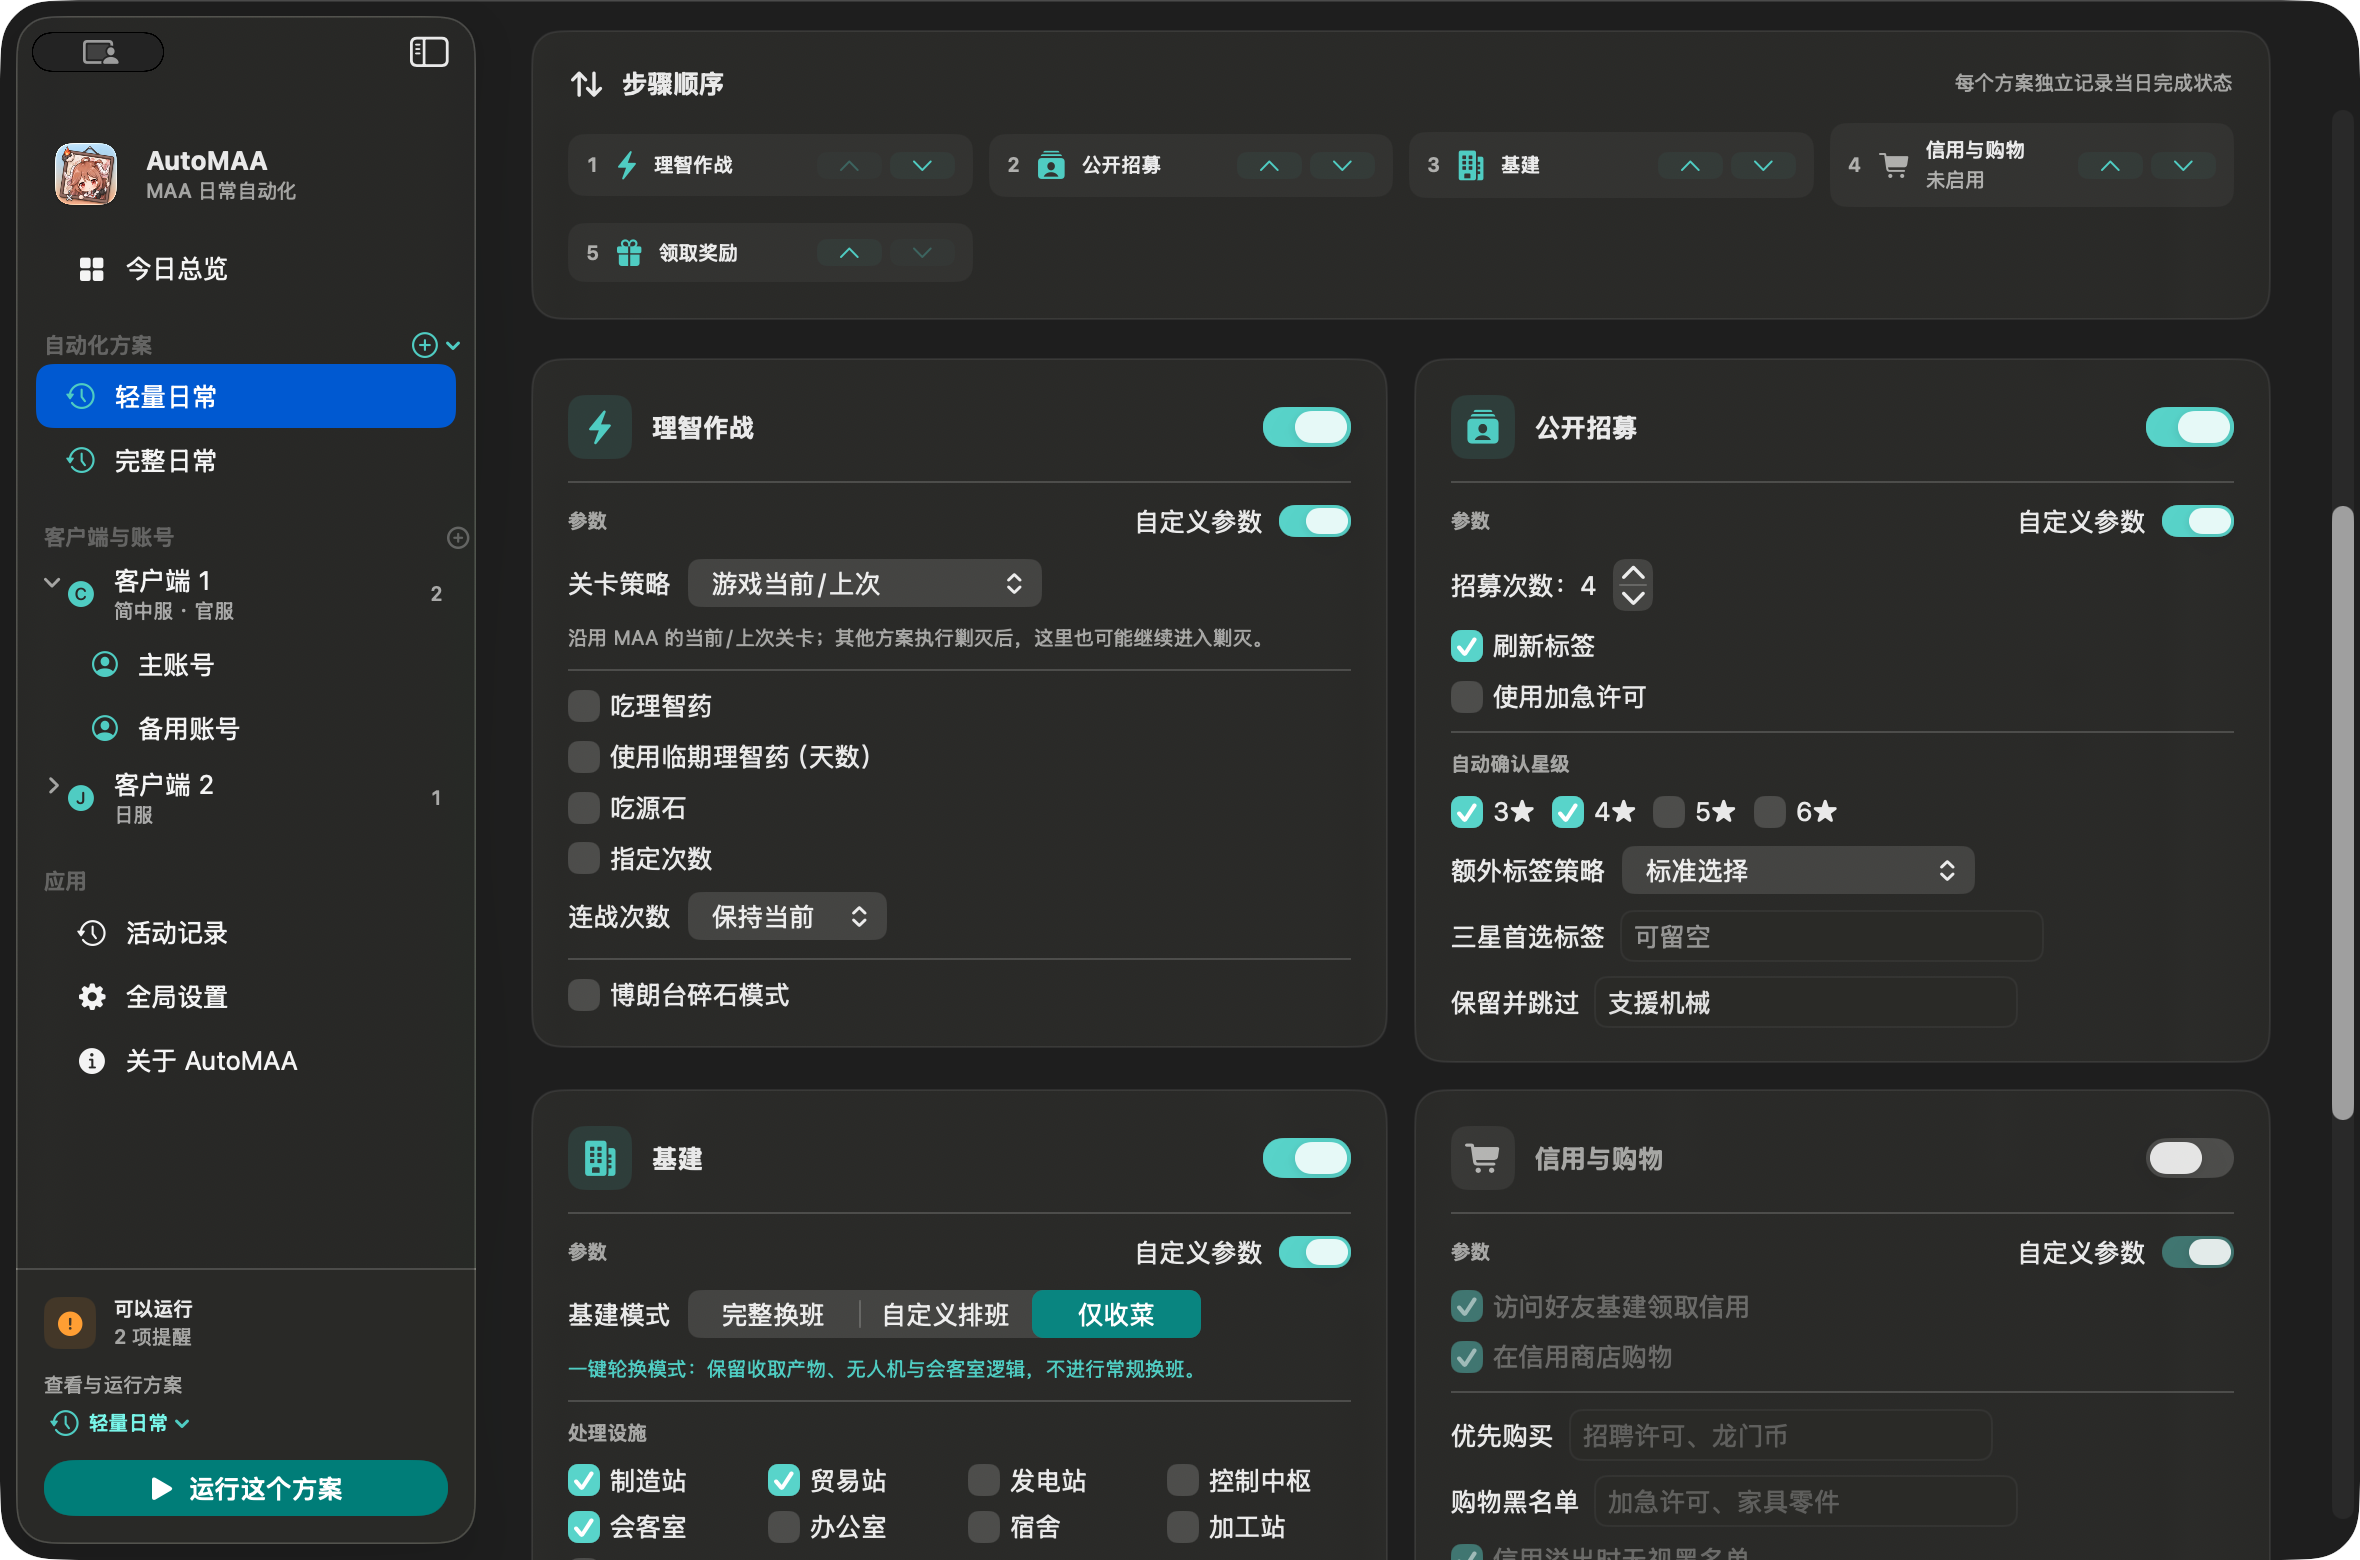Check the 5★ auto-confirm checkbox
Image resolution: width=2360 pixels, height=1560 pixels.
[1669, 812]
